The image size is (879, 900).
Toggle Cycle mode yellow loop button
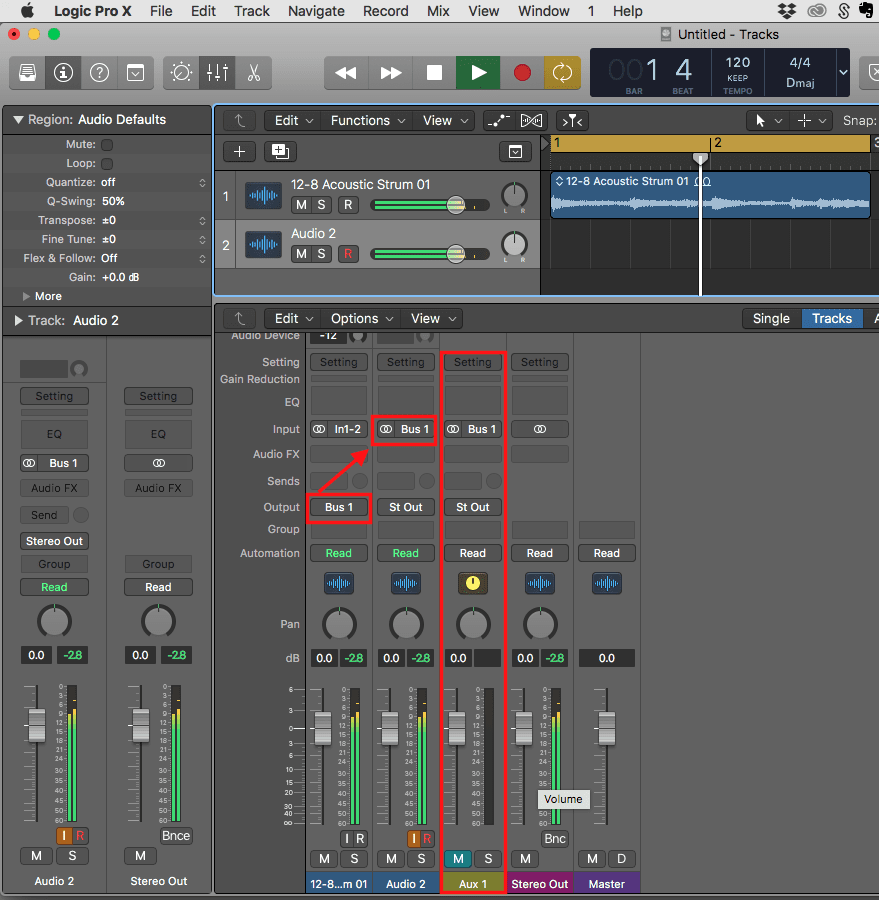pyautogui.click(x=563, y=73)
